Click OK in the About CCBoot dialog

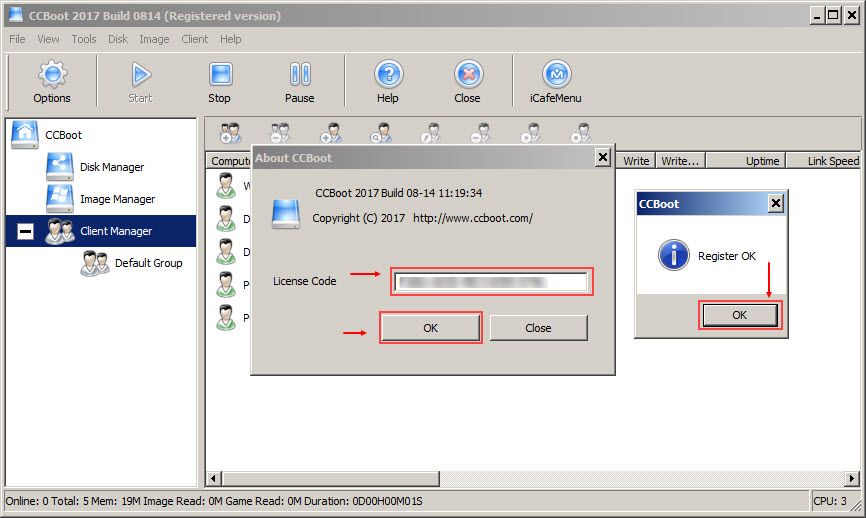430,328
